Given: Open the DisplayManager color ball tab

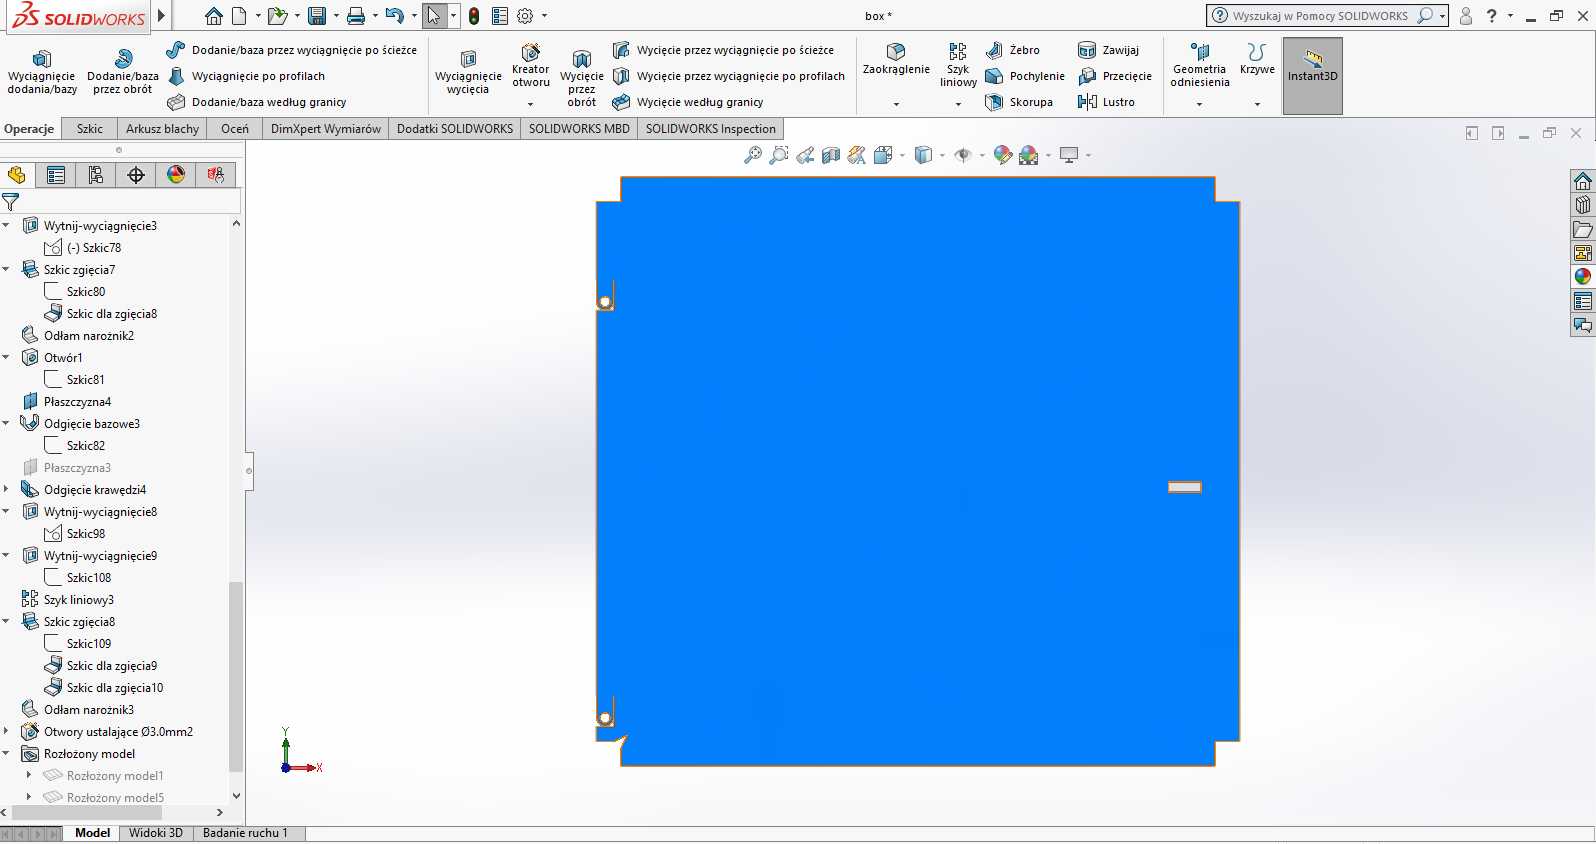Looking at the screenshot, I should tap(176, 175).
